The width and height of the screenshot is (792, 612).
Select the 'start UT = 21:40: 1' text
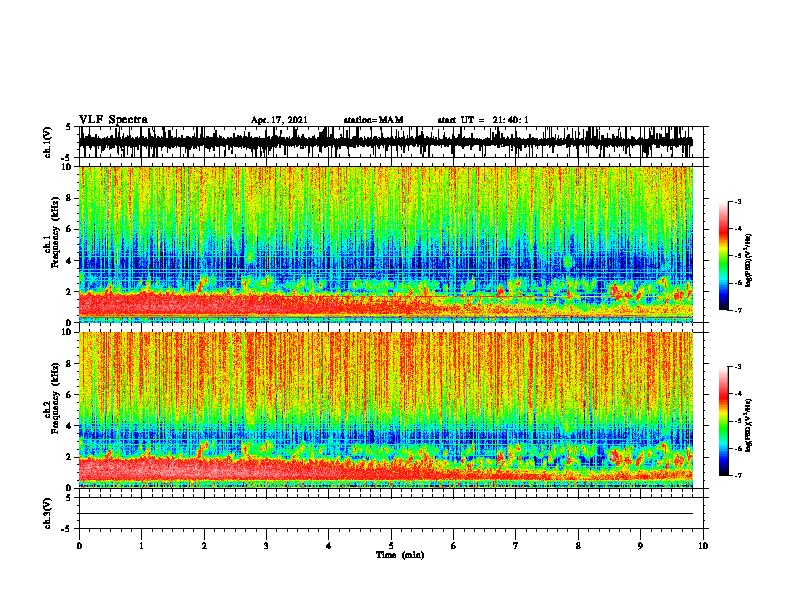(483, 120)
